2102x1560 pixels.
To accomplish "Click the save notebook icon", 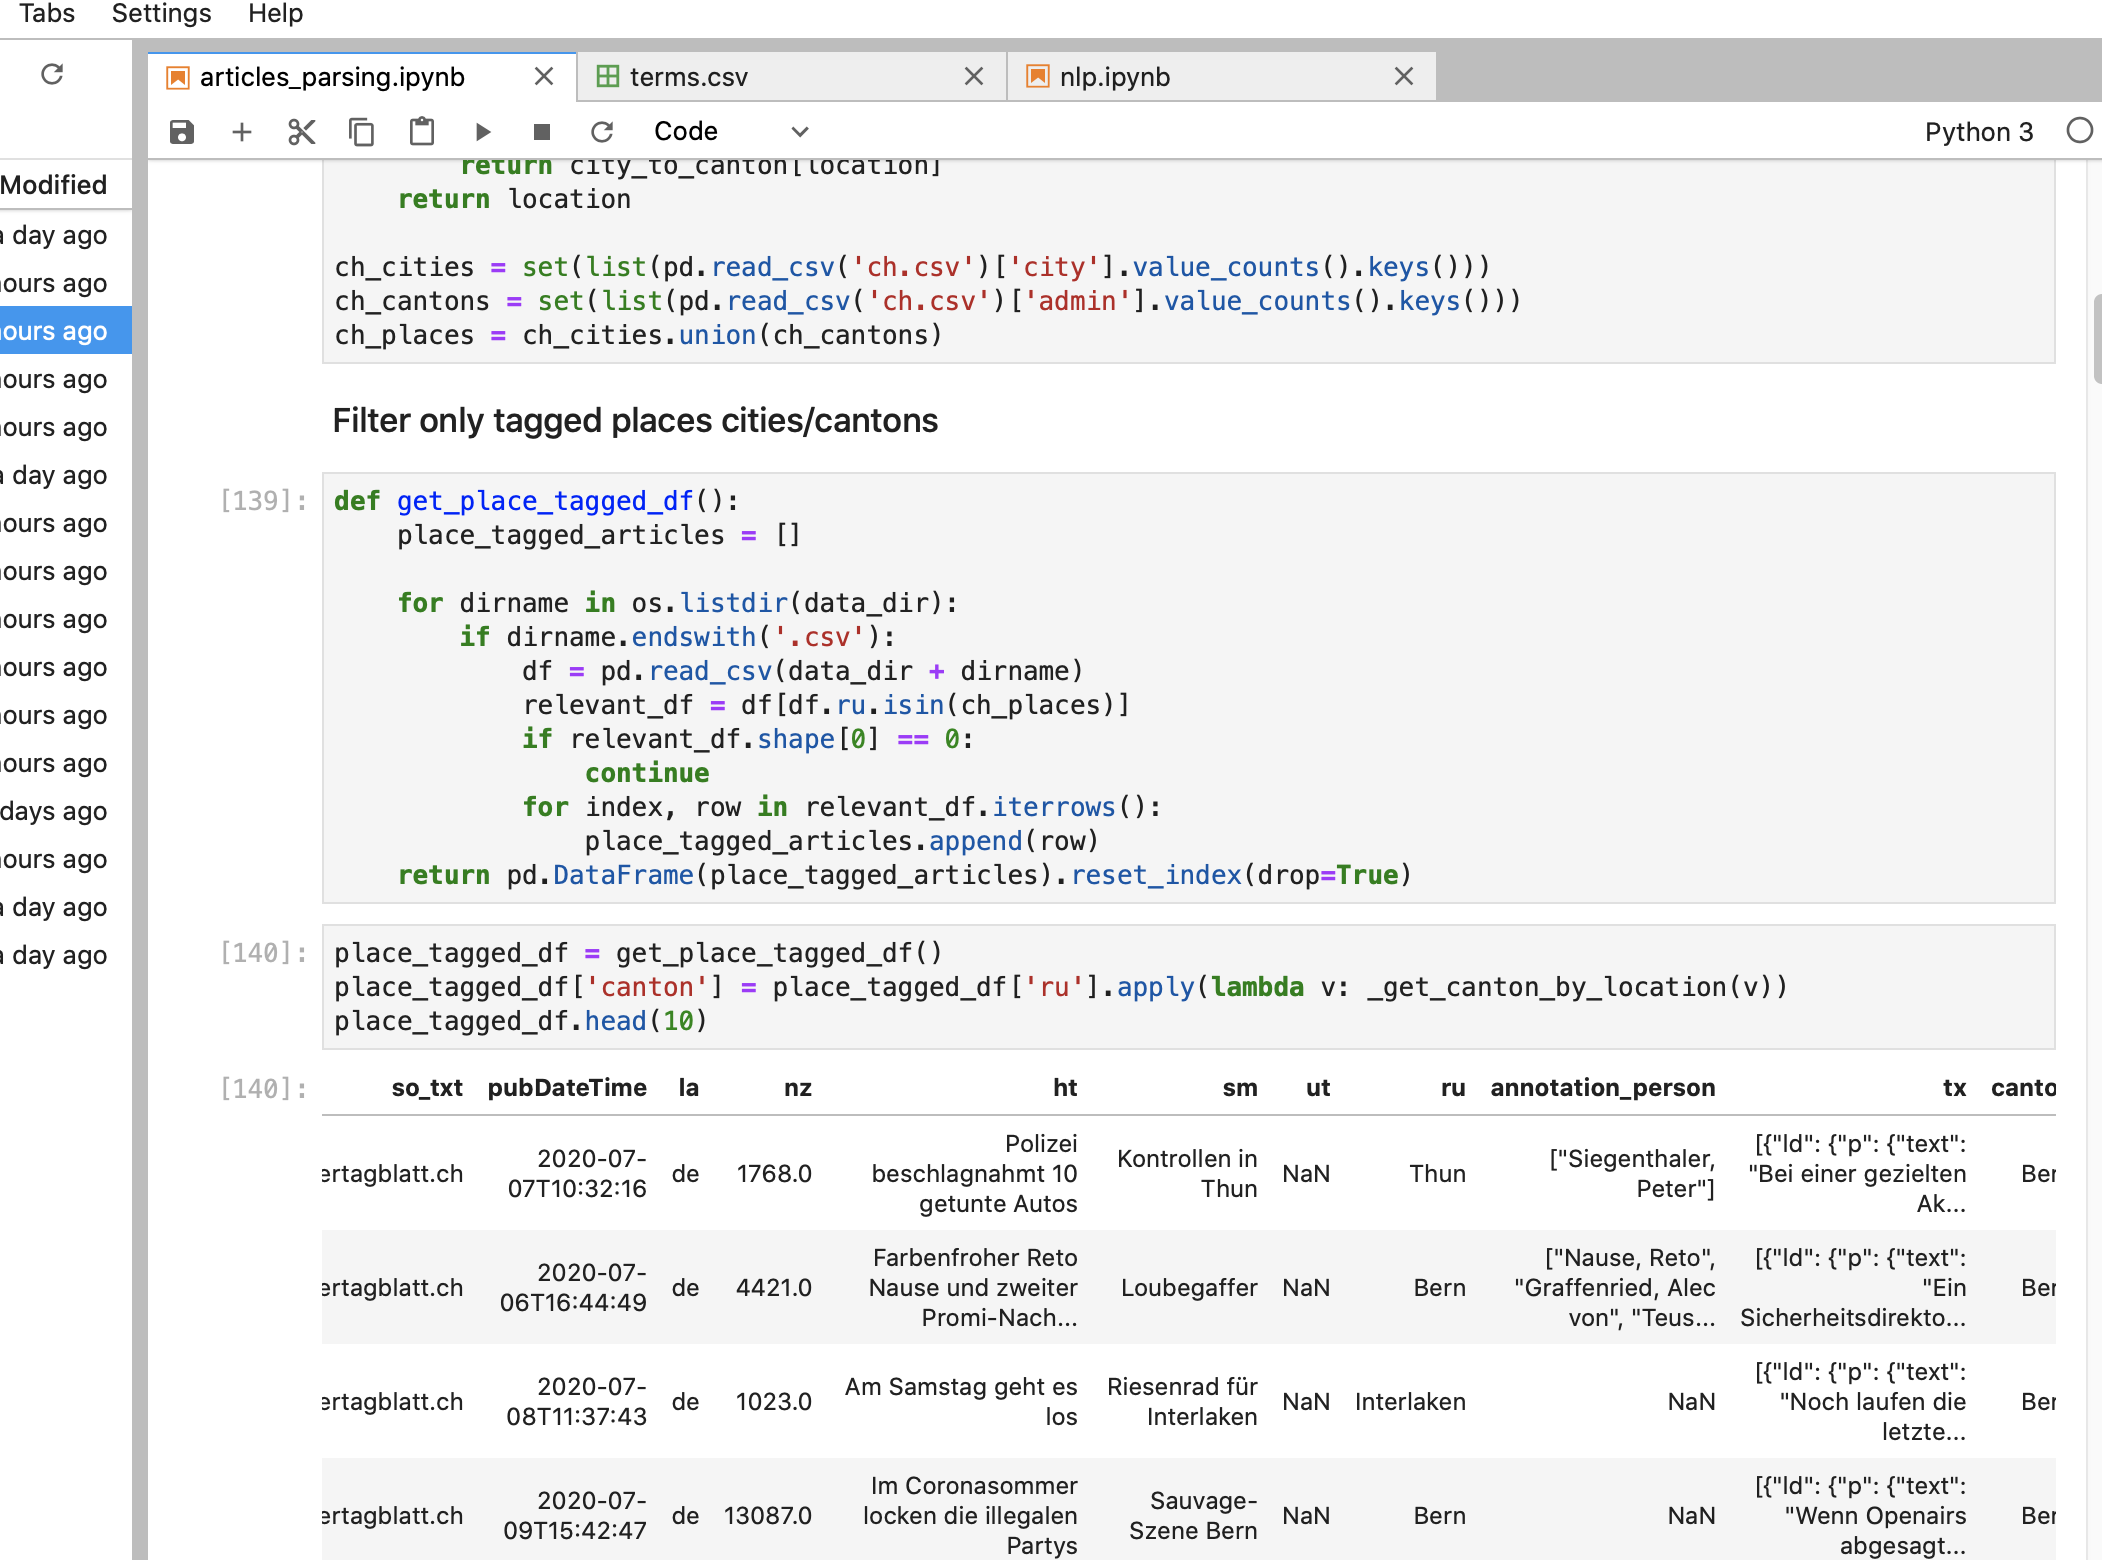I will coord(181,132).
